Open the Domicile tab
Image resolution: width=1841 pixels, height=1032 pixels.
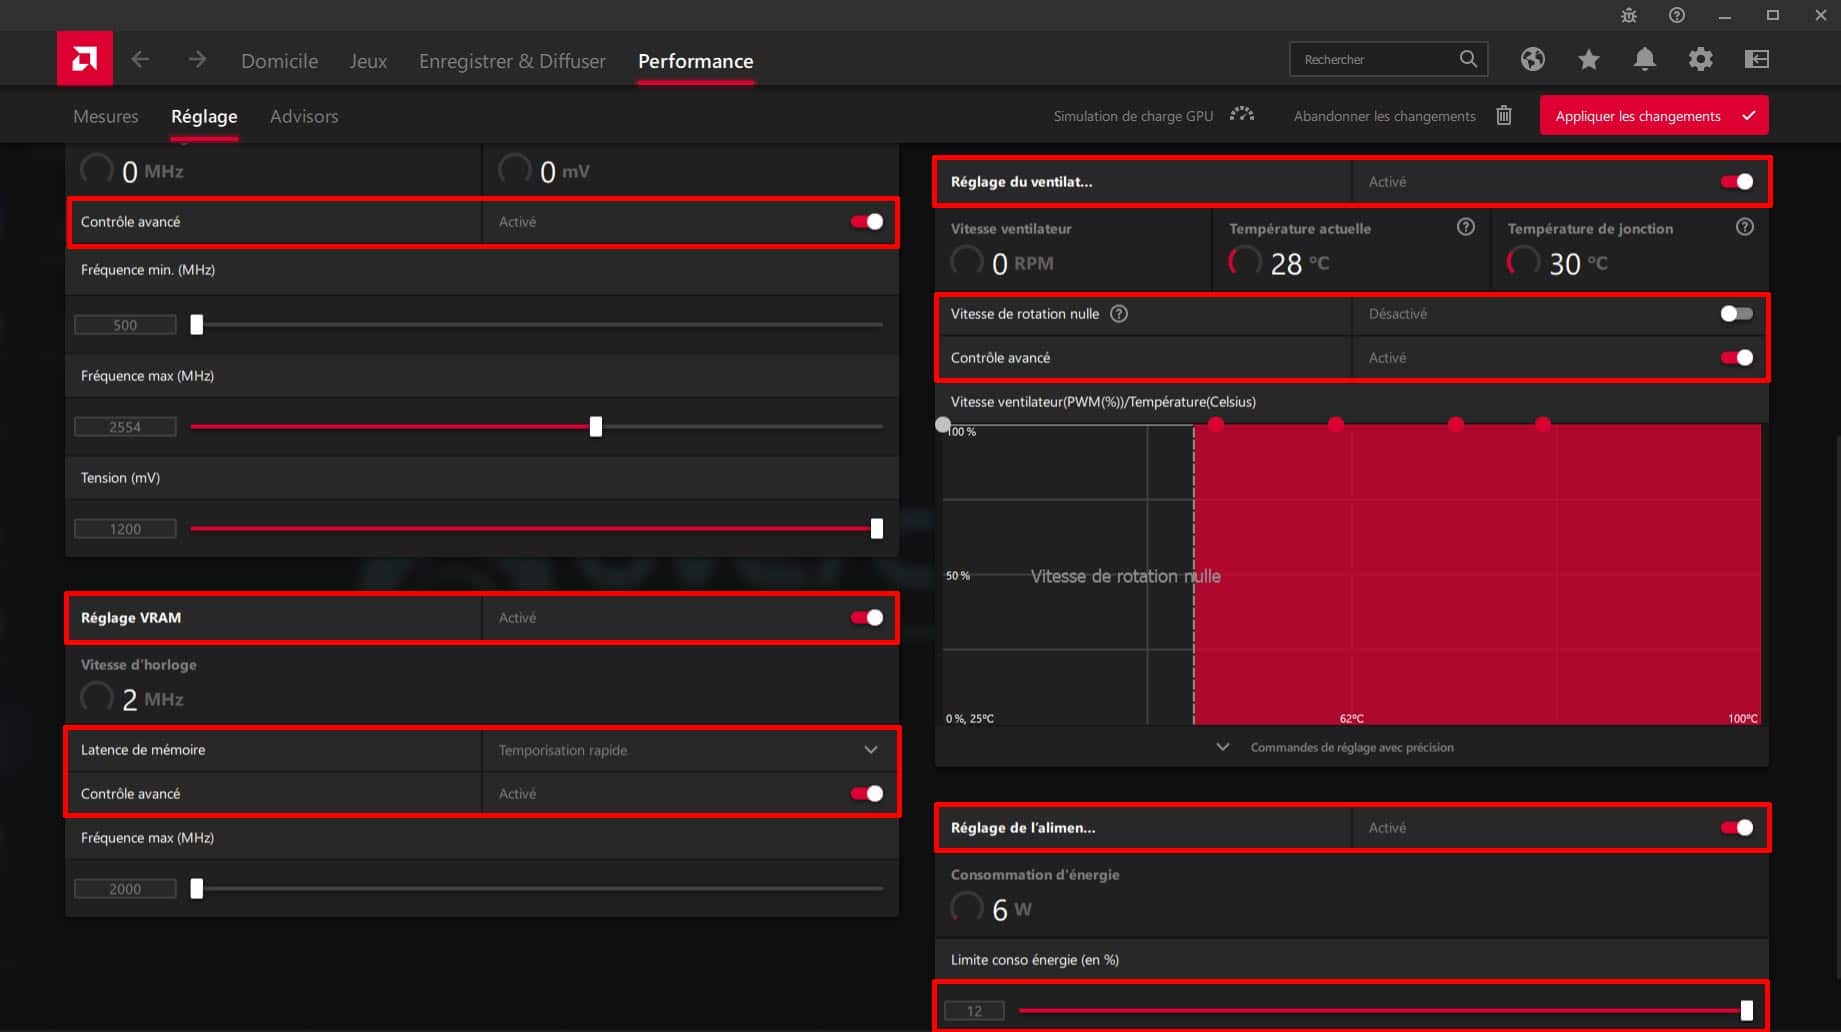[x=279, y=61]
